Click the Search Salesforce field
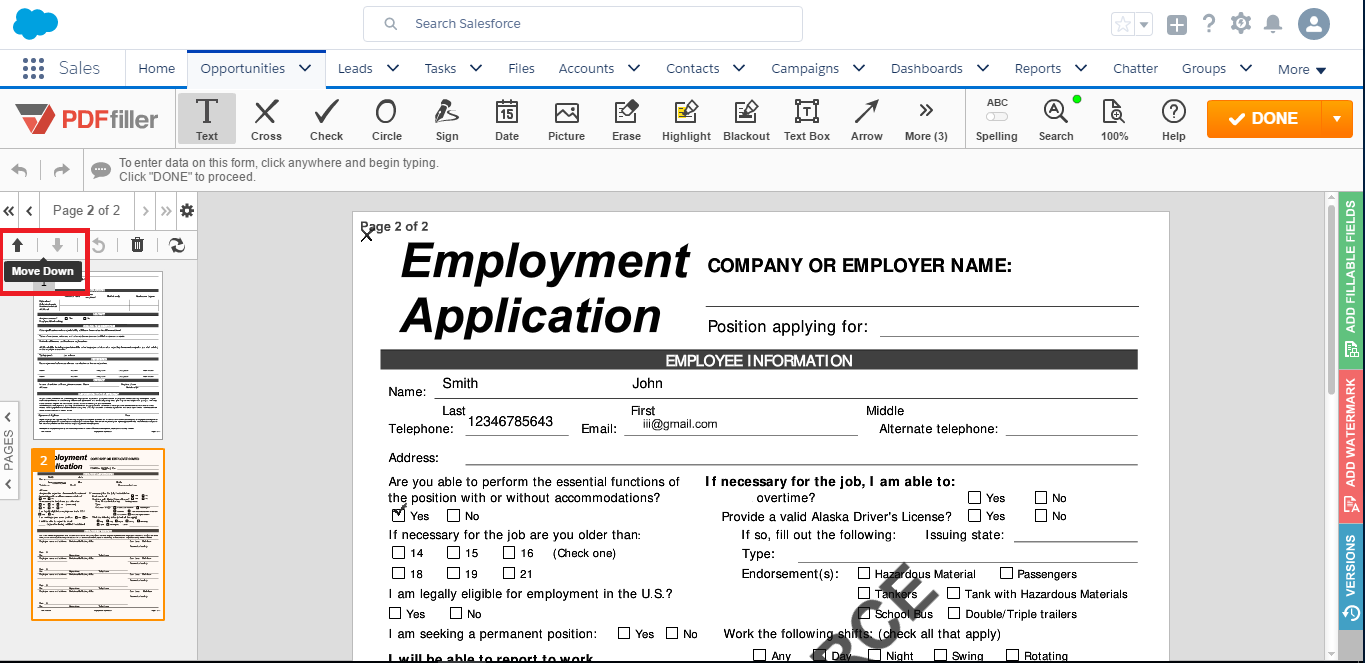This screenshot has height=663, width=1365. click(x=583, y=24)
